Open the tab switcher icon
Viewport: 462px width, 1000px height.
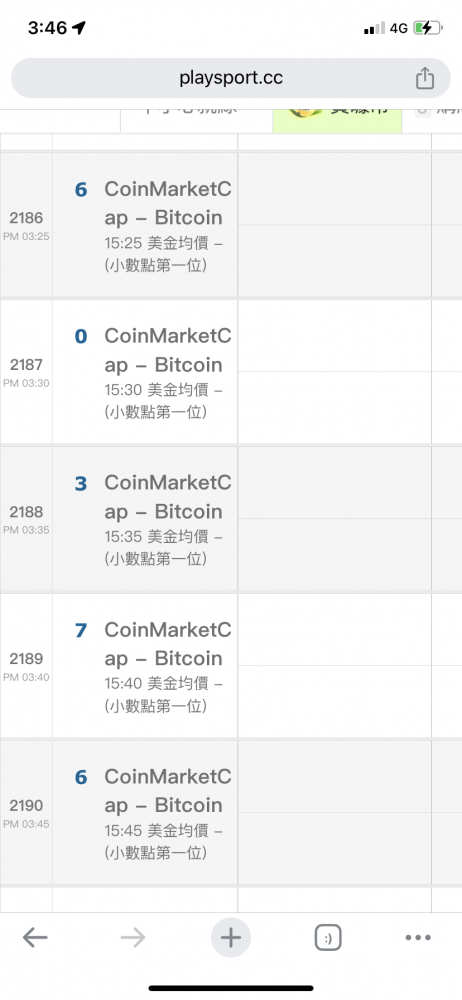click(x=328, y=938)
